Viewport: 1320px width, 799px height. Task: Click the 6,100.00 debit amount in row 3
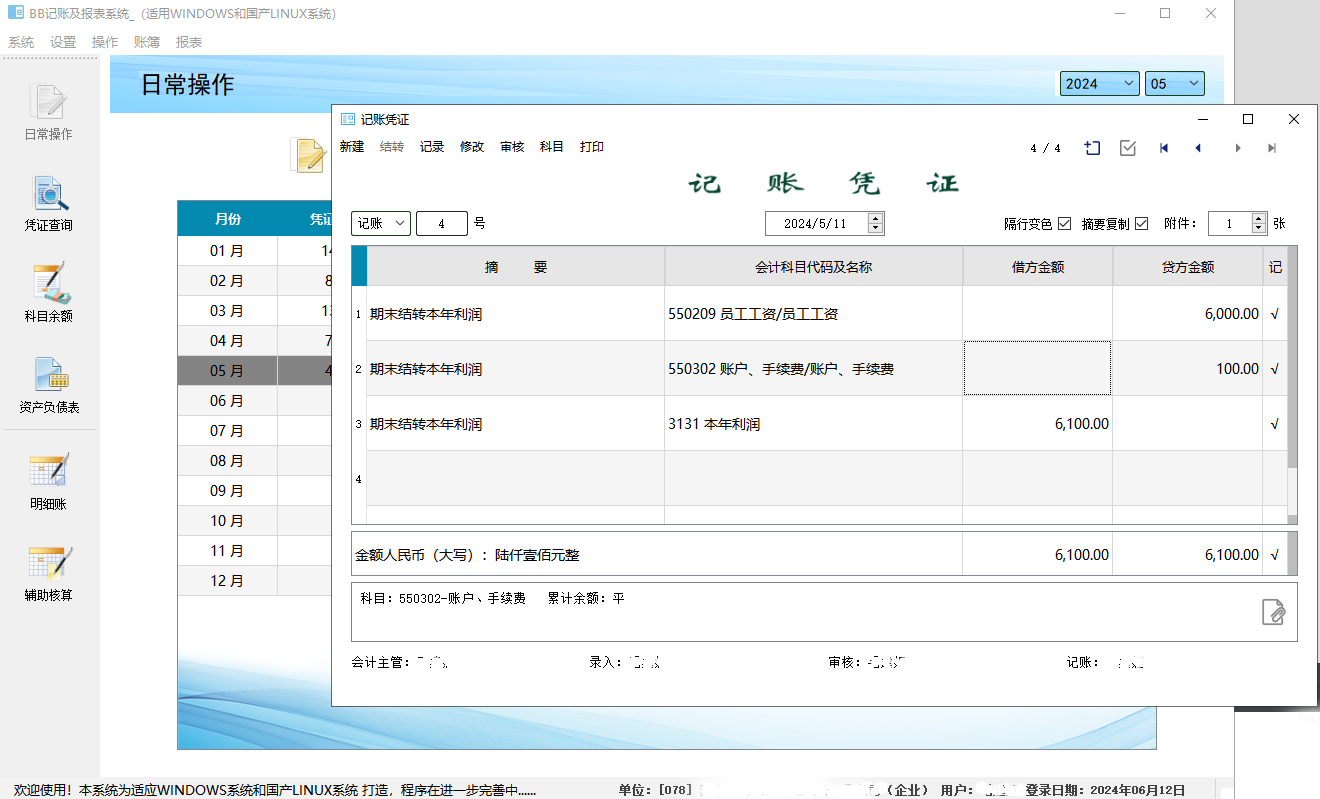click(x=1038, y=424)
